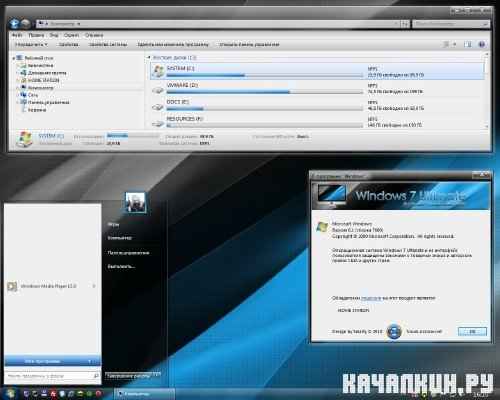This screenshot has width=500, height=400.
Task: Open the Organize toolbar dropdown
Action: 31,44
